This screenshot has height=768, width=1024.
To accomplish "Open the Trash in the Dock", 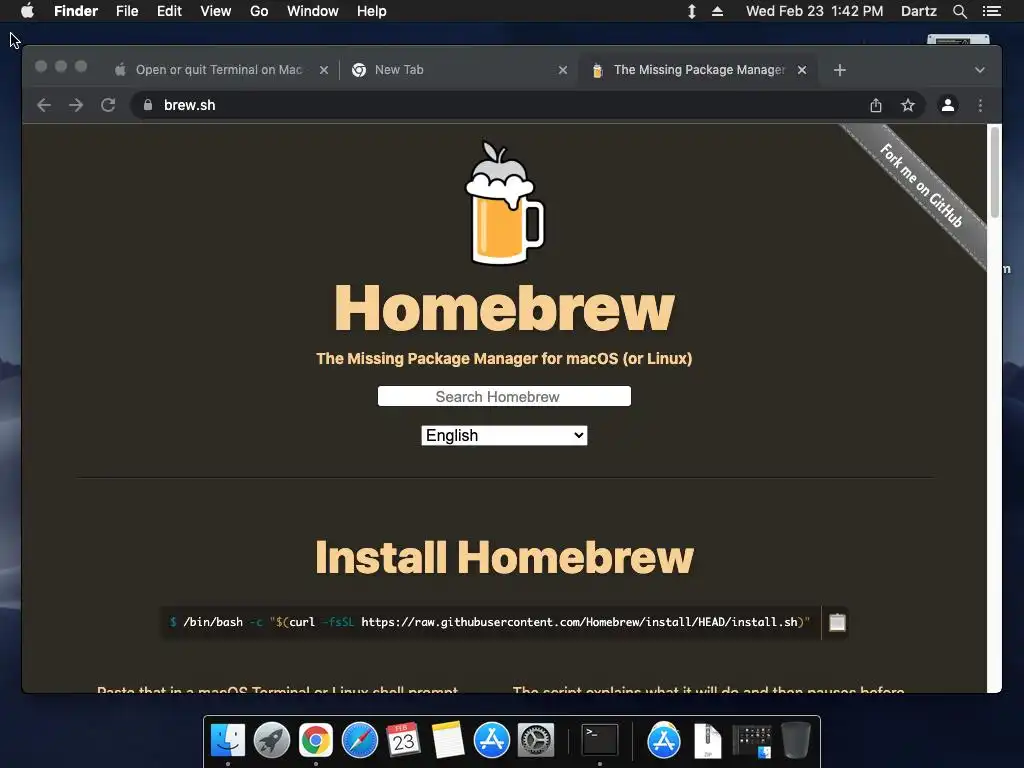I will [x=796, y=741].
